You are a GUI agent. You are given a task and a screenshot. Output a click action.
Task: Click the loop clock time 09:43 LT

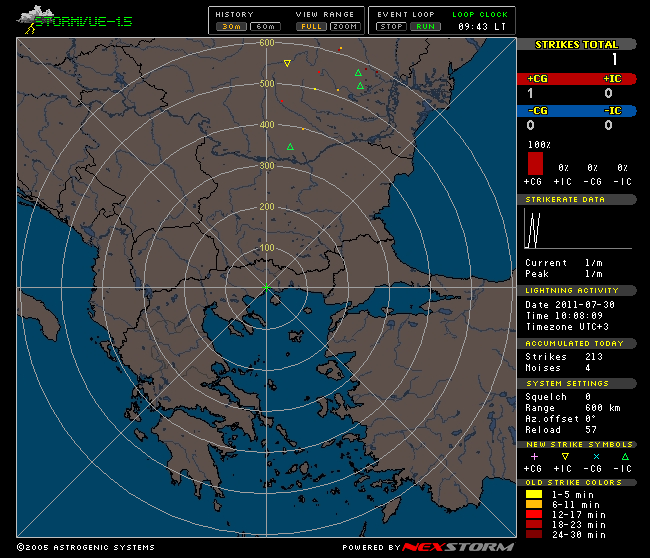(482, 27)
